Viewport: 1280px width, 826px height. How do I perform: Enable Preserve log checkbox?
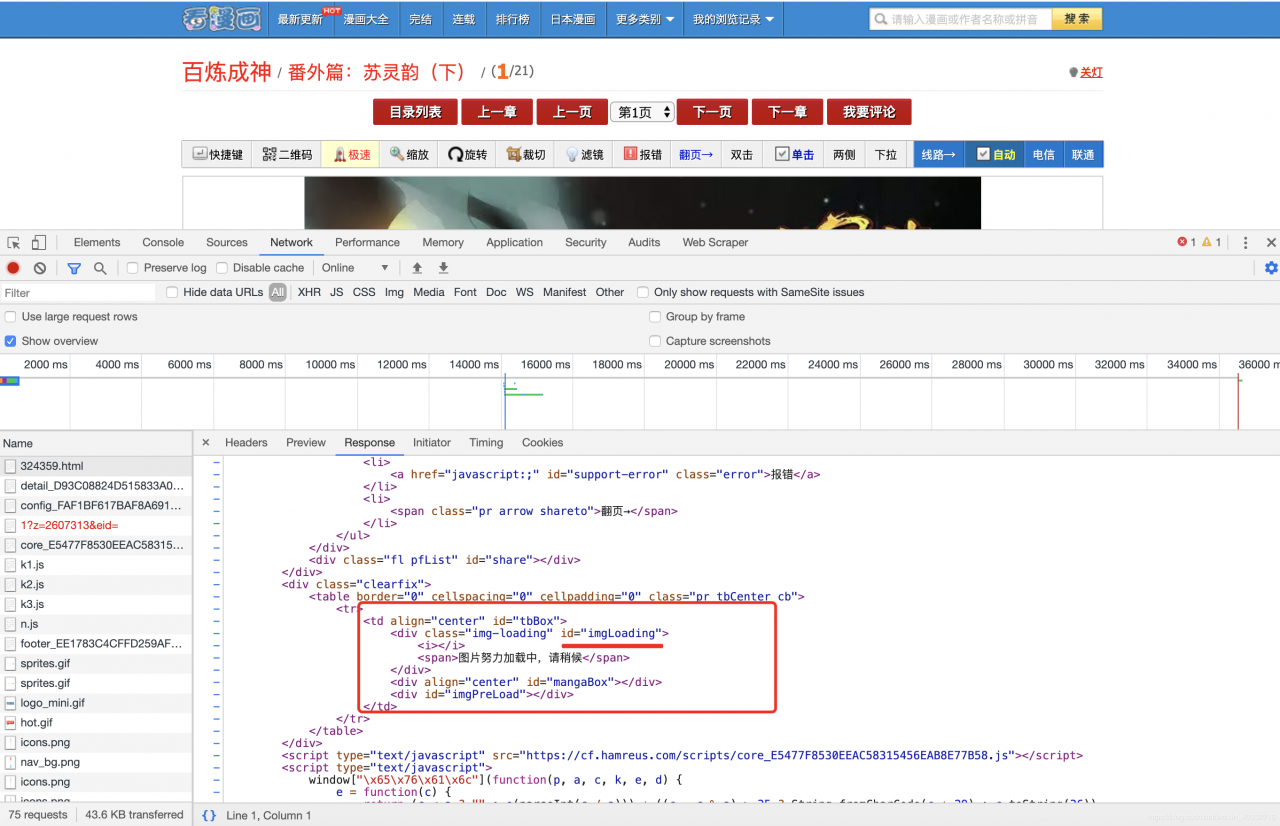[132, 268]
